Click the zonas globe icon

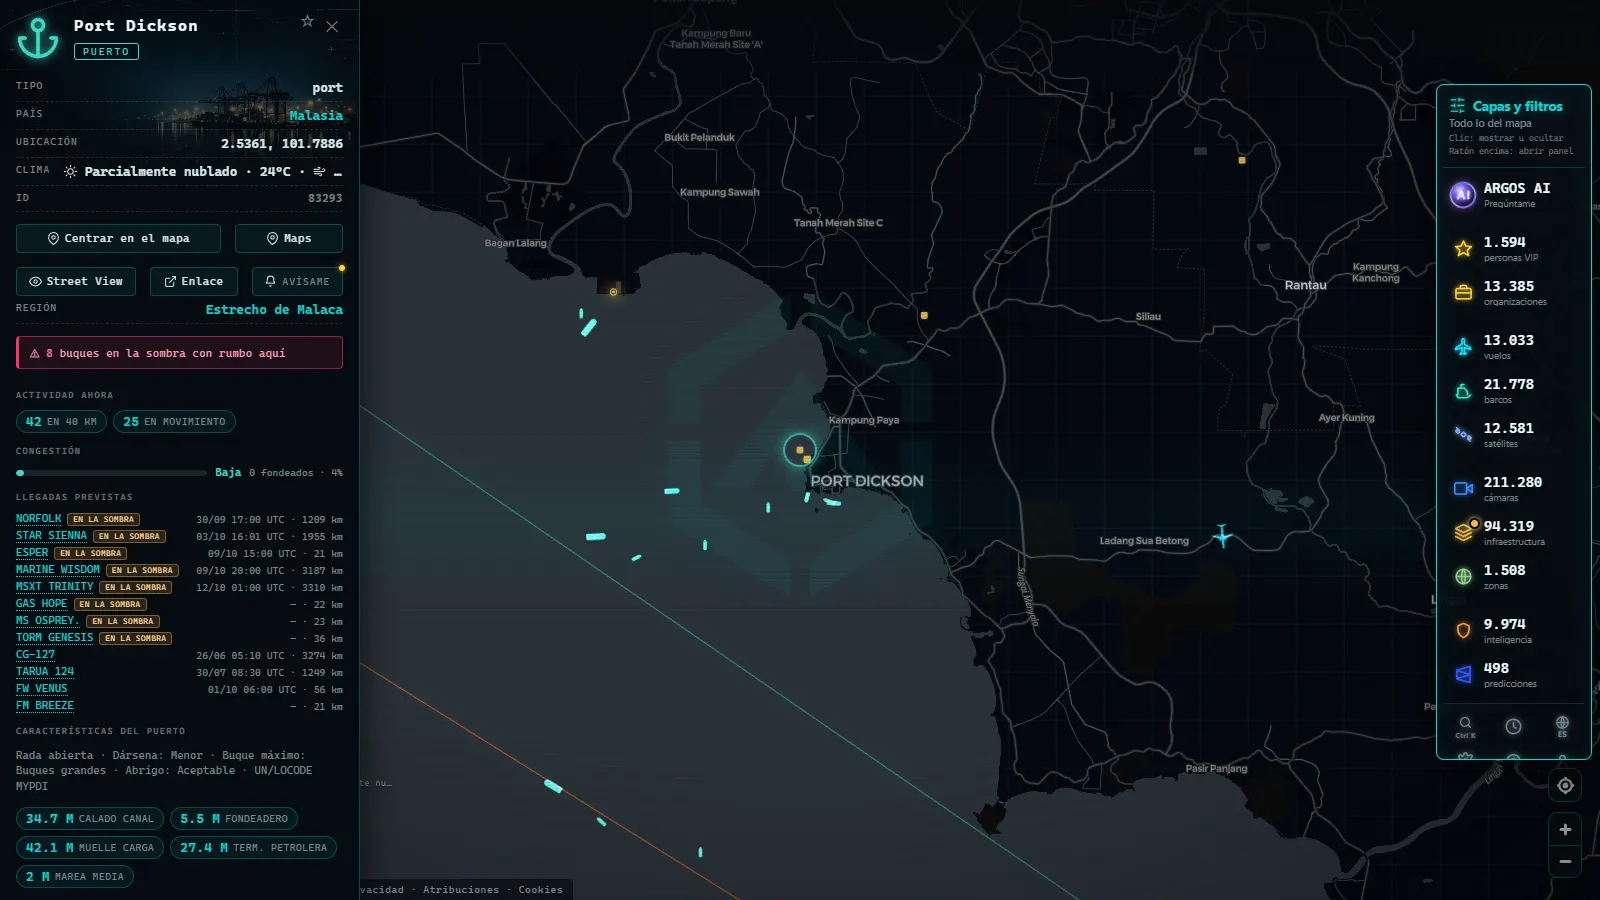(1463, 577)
